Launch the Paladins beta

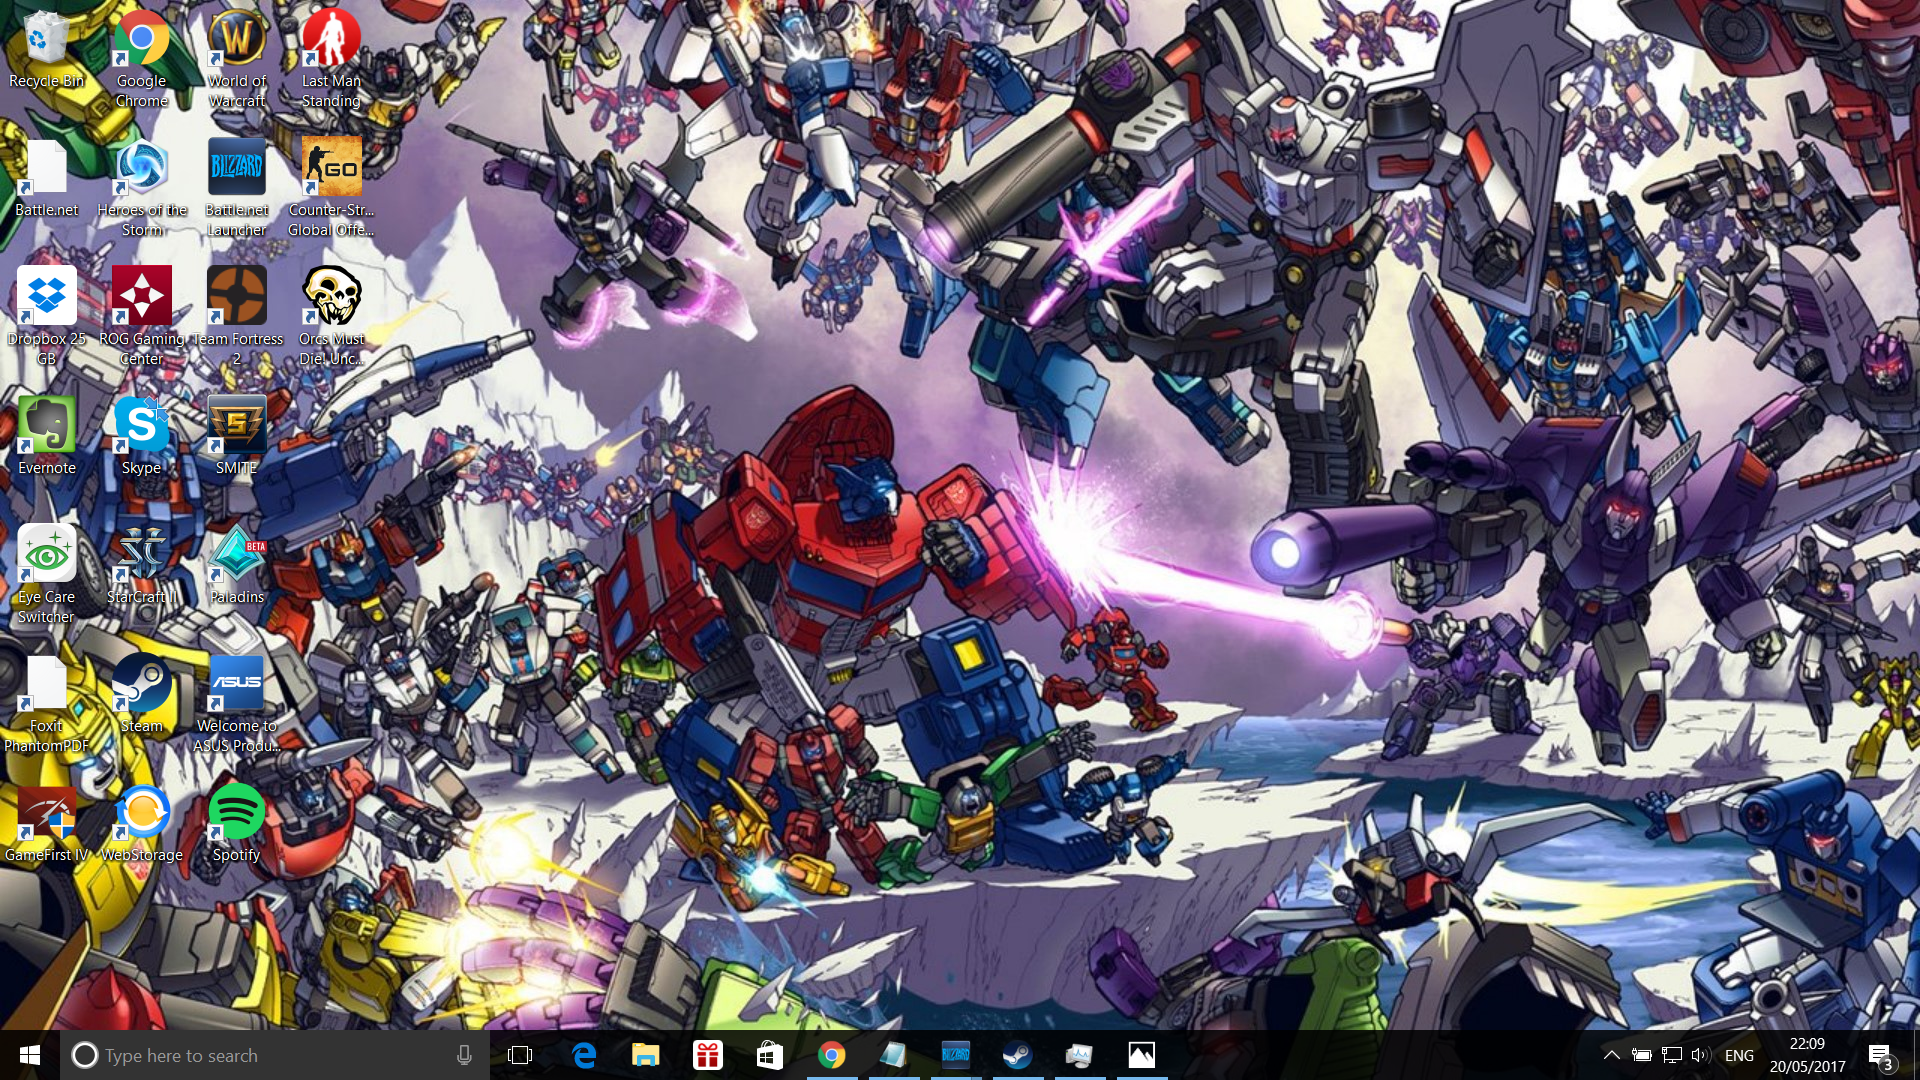pyautogui.click(x=236, y=557)
